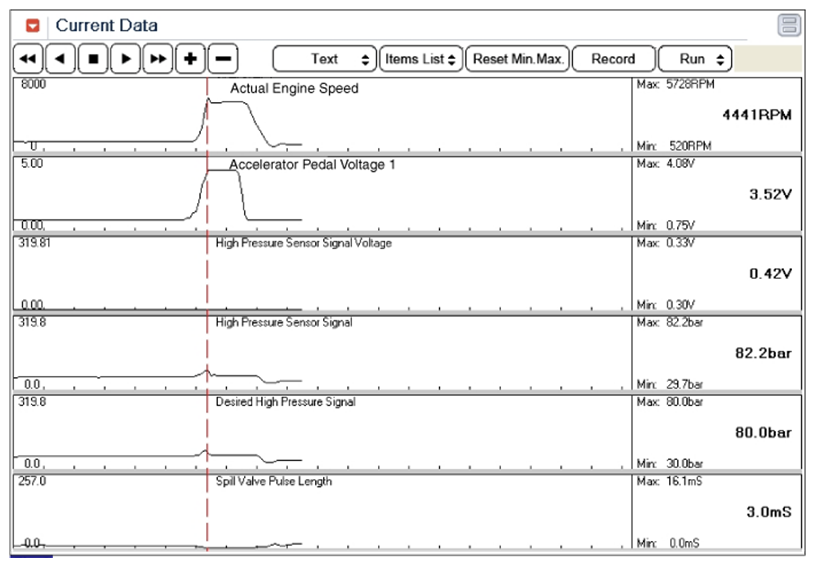Screen dimensions: 815x567
Task: Open the red Current Data menu arrow
Action: click(x=33, y=26)
